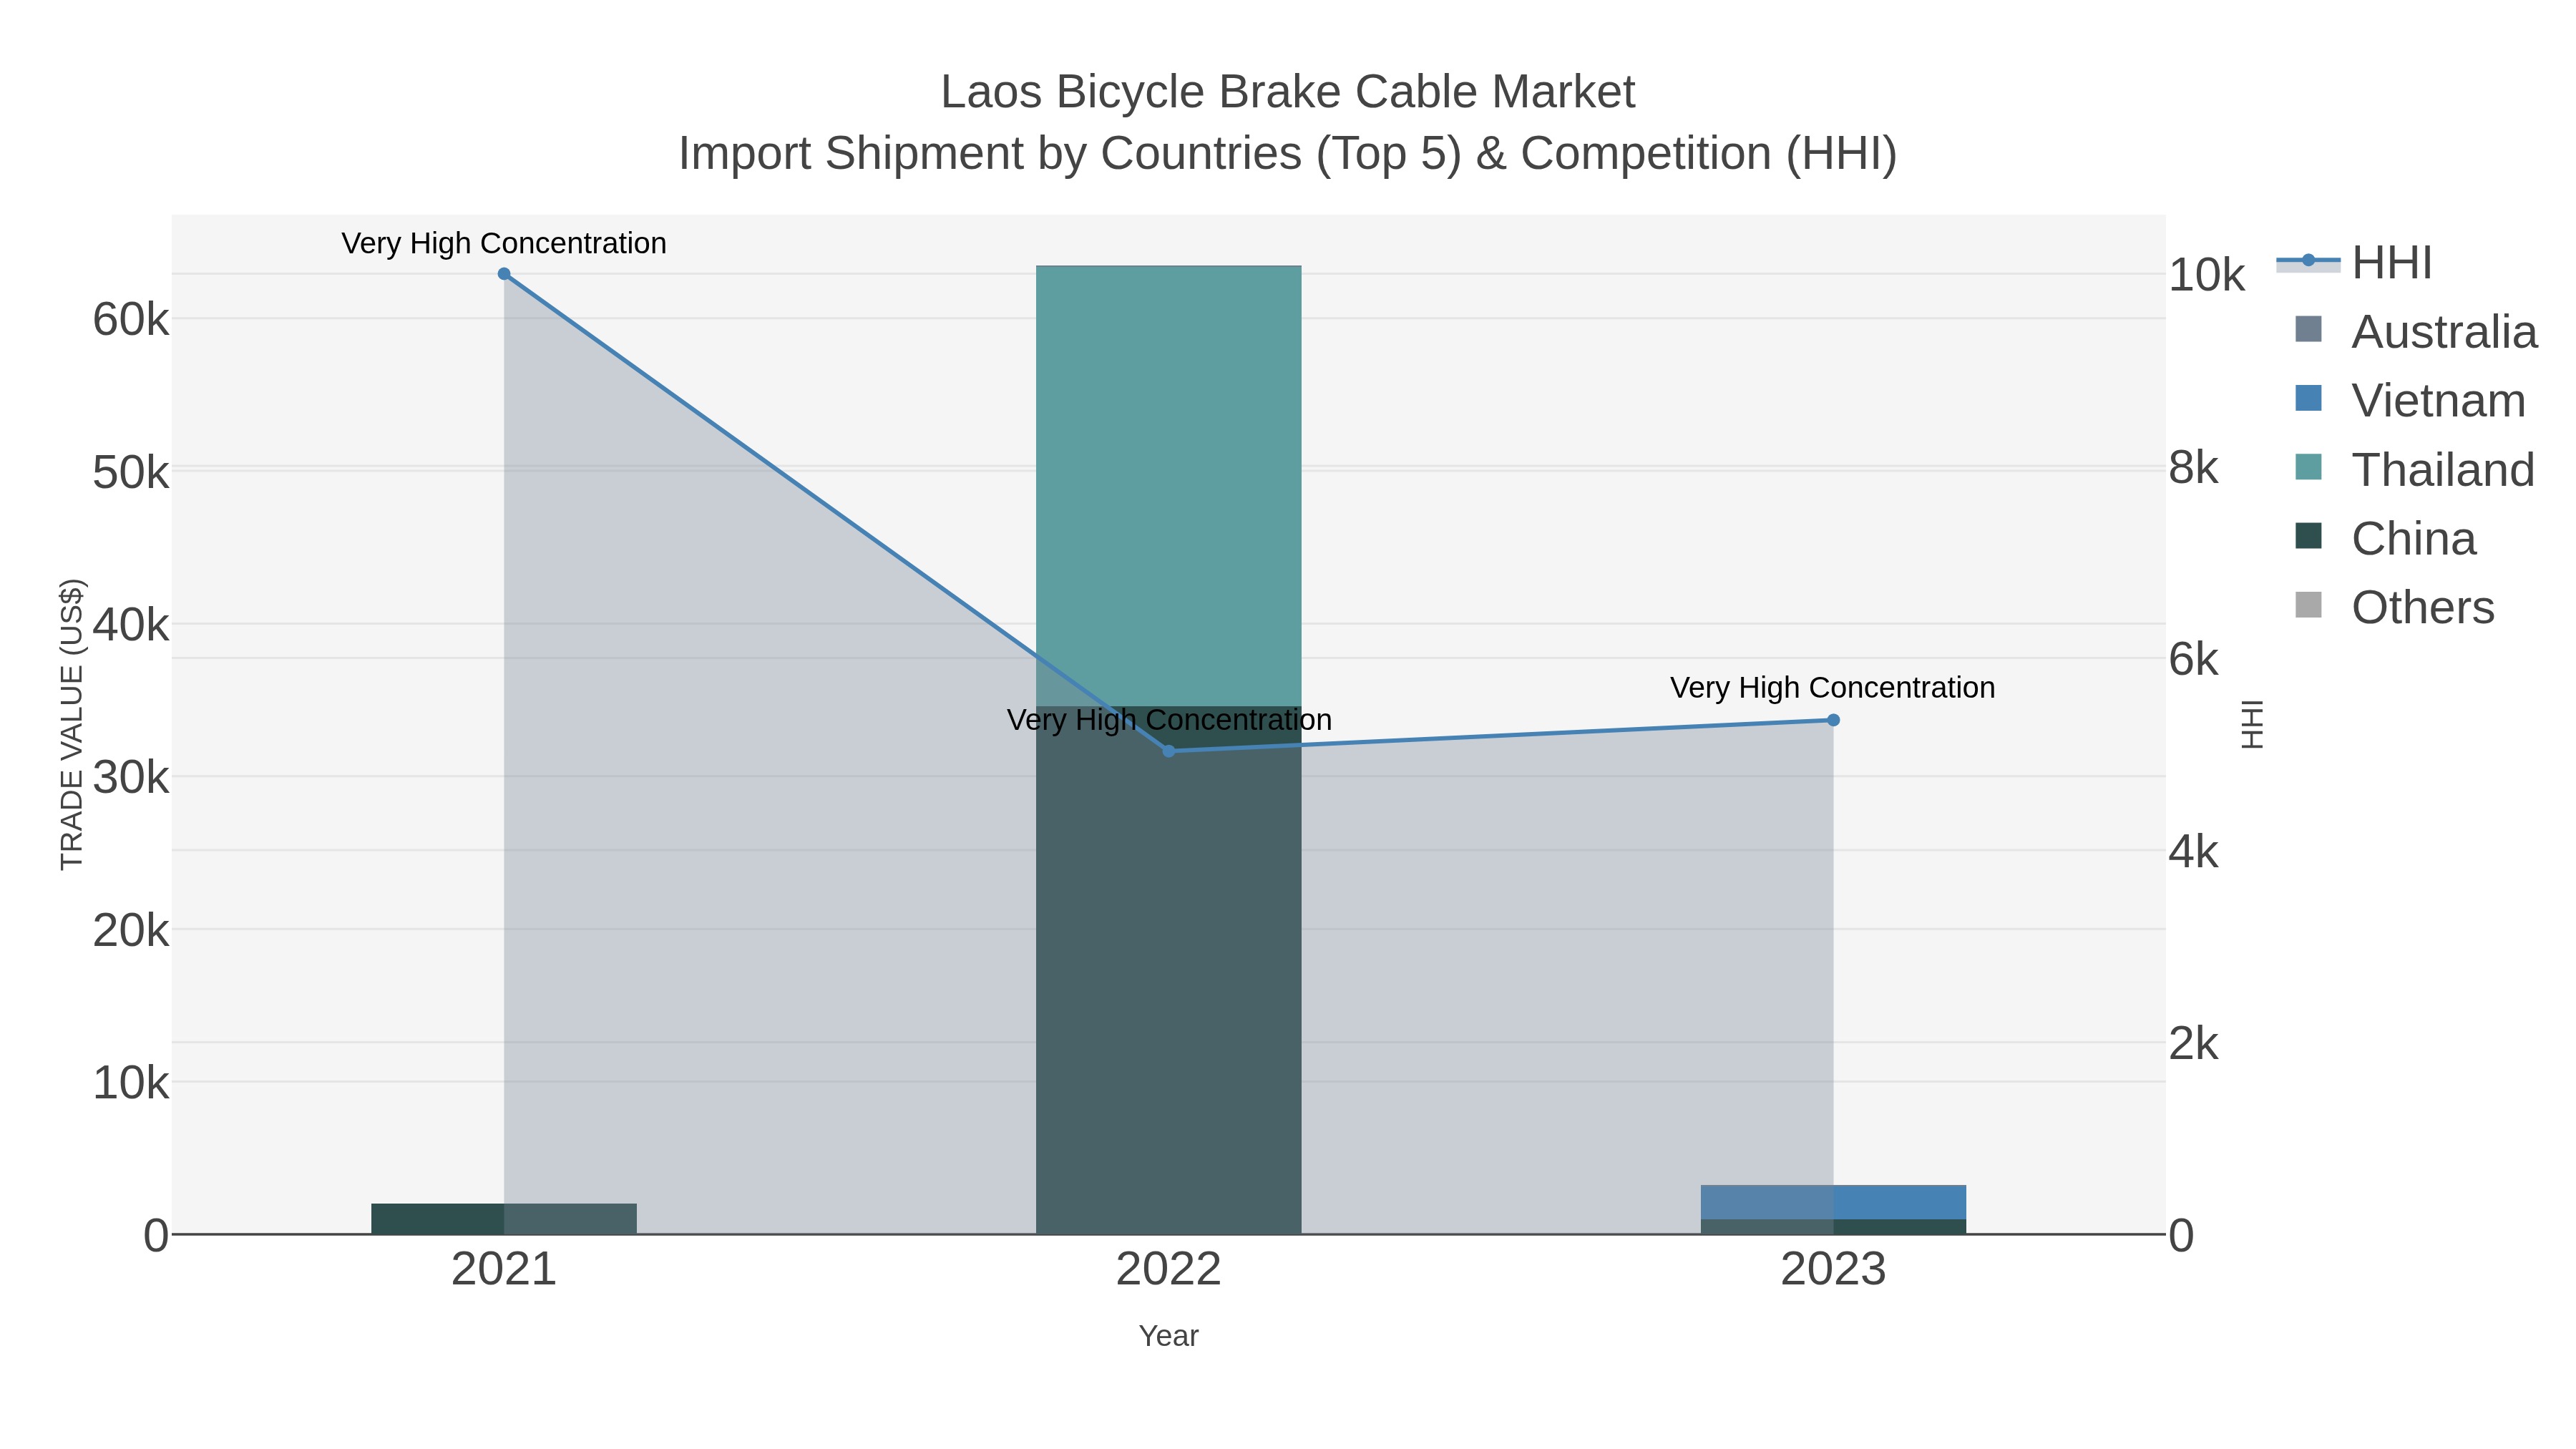Toggle Others series in legend
The height and width of the screenshot is (1449, 2576).
(x=2395, y=608)
